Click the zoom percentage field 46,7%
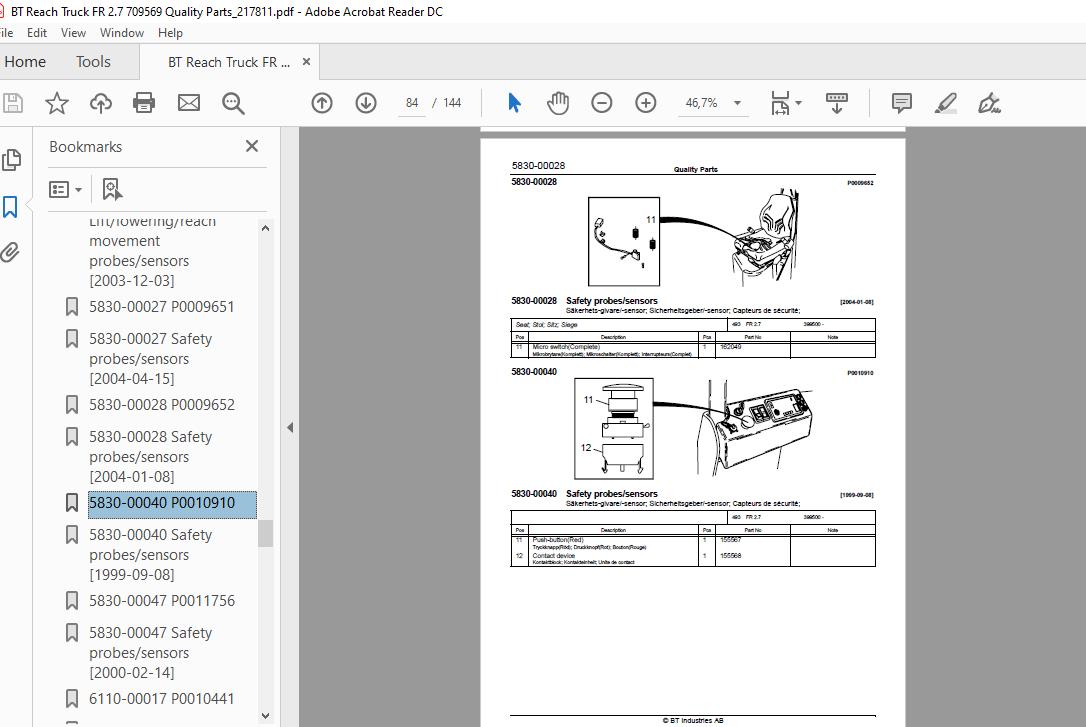 pyautogui.click(x=702, y=103)
